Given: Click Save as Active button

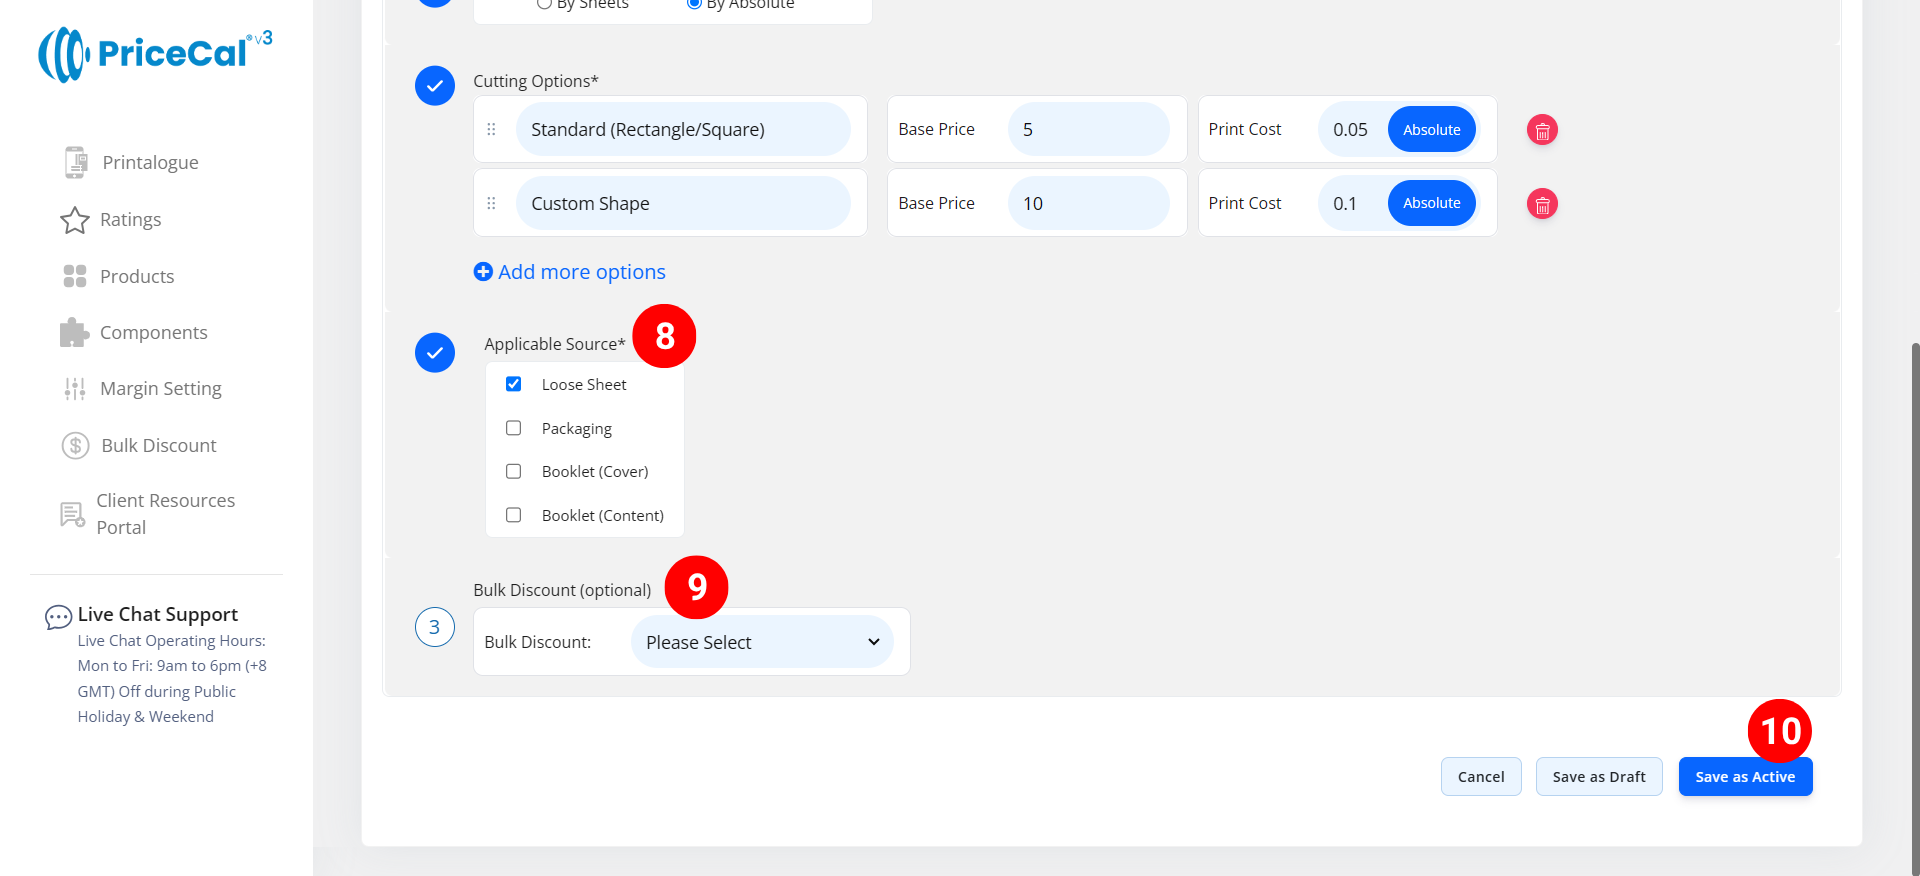Looking at the screenshot, I should point(1745,777).
